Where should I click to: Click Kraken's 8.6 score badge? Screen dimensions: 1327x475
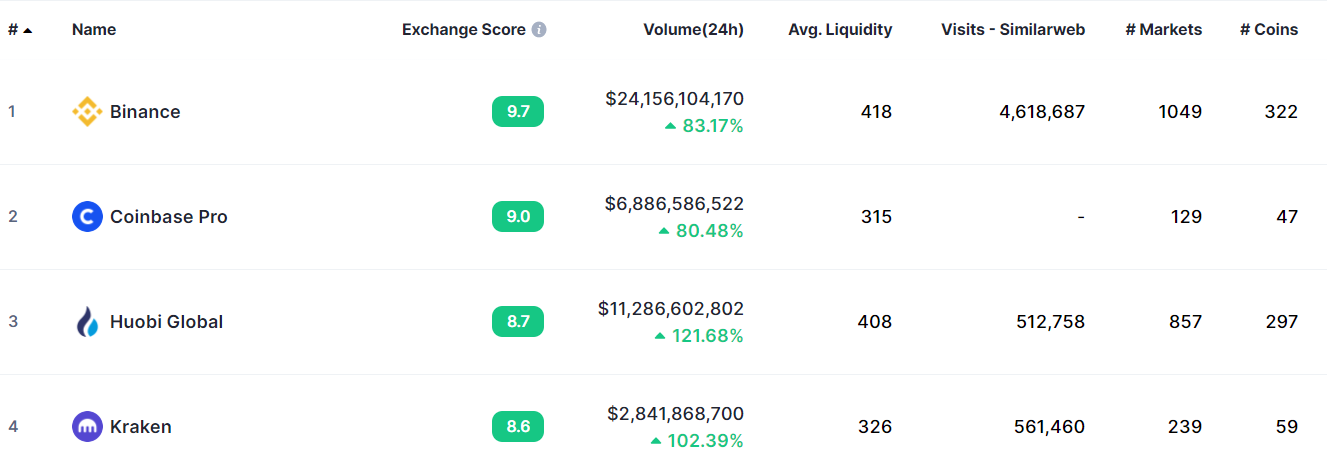click(x=518, y=427)
